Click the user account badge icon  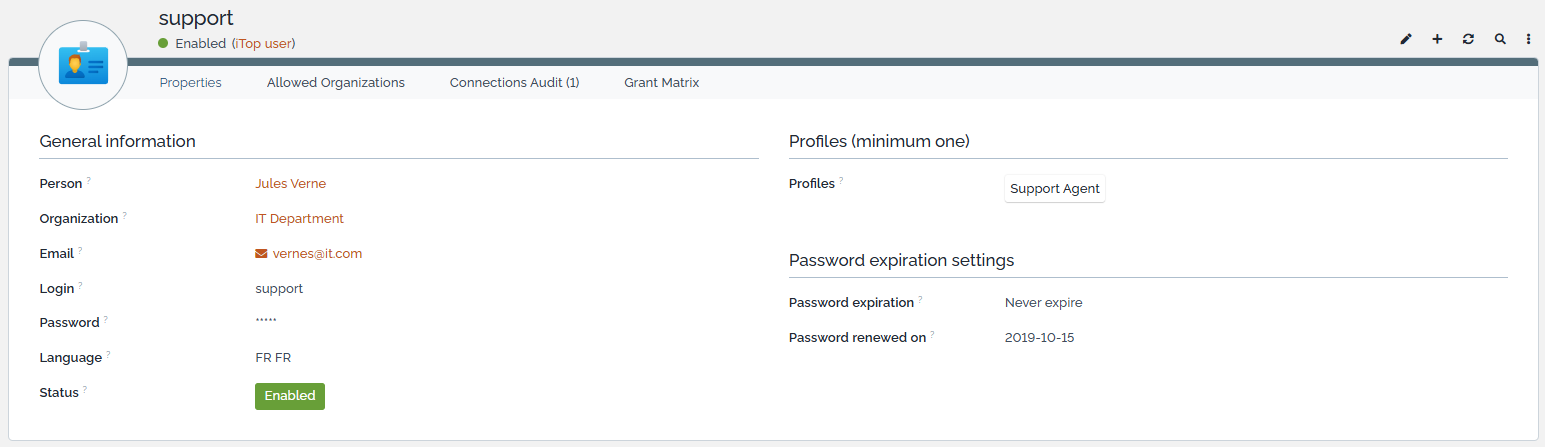click(83, 66)
